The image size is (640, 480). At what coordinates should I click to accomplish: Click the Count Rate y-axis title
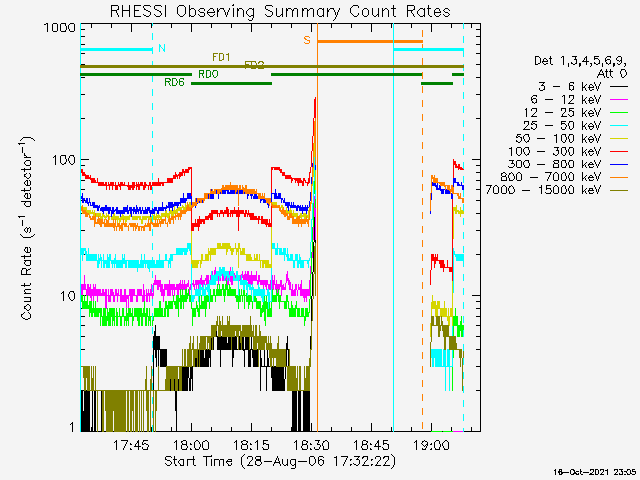tap(27, 229)
